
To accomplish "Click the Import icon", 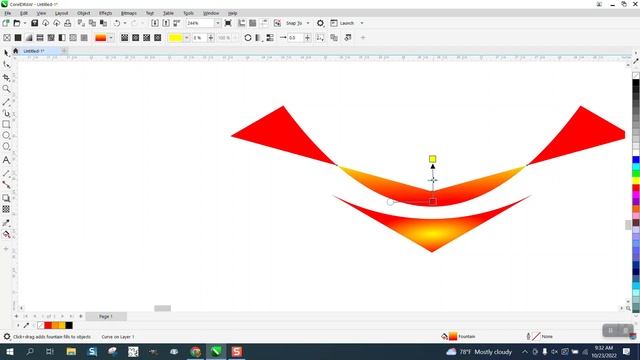I will (155, 23).
